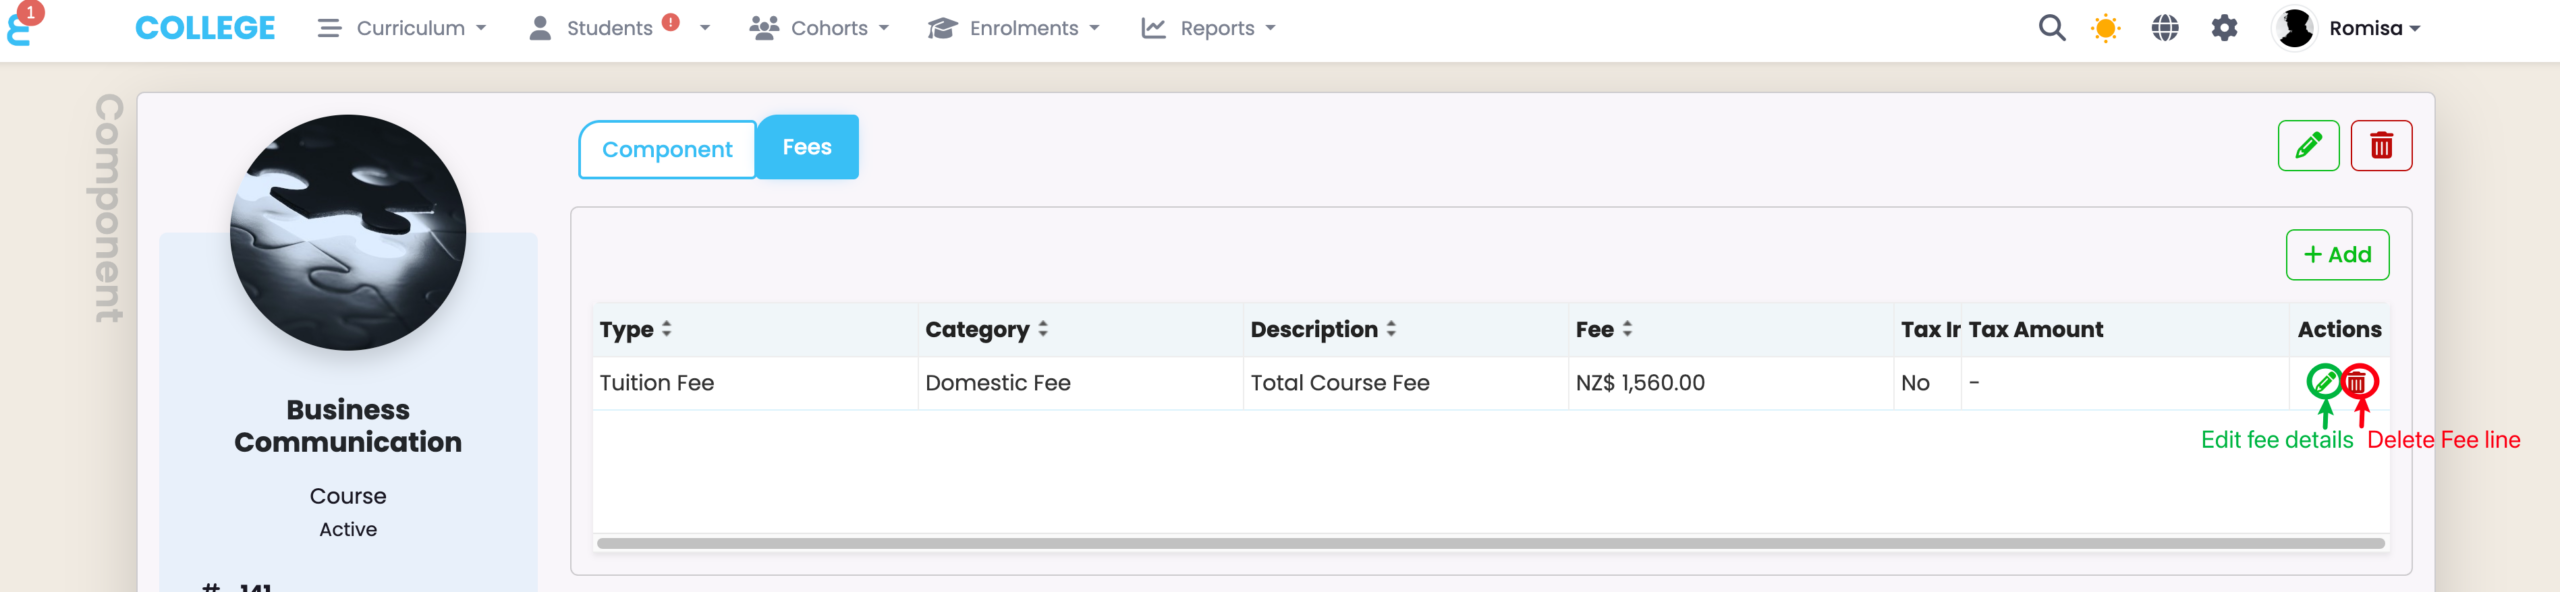Click the search magnifier icon
The image size is (2560, 592).
[x=2051, y=28]
